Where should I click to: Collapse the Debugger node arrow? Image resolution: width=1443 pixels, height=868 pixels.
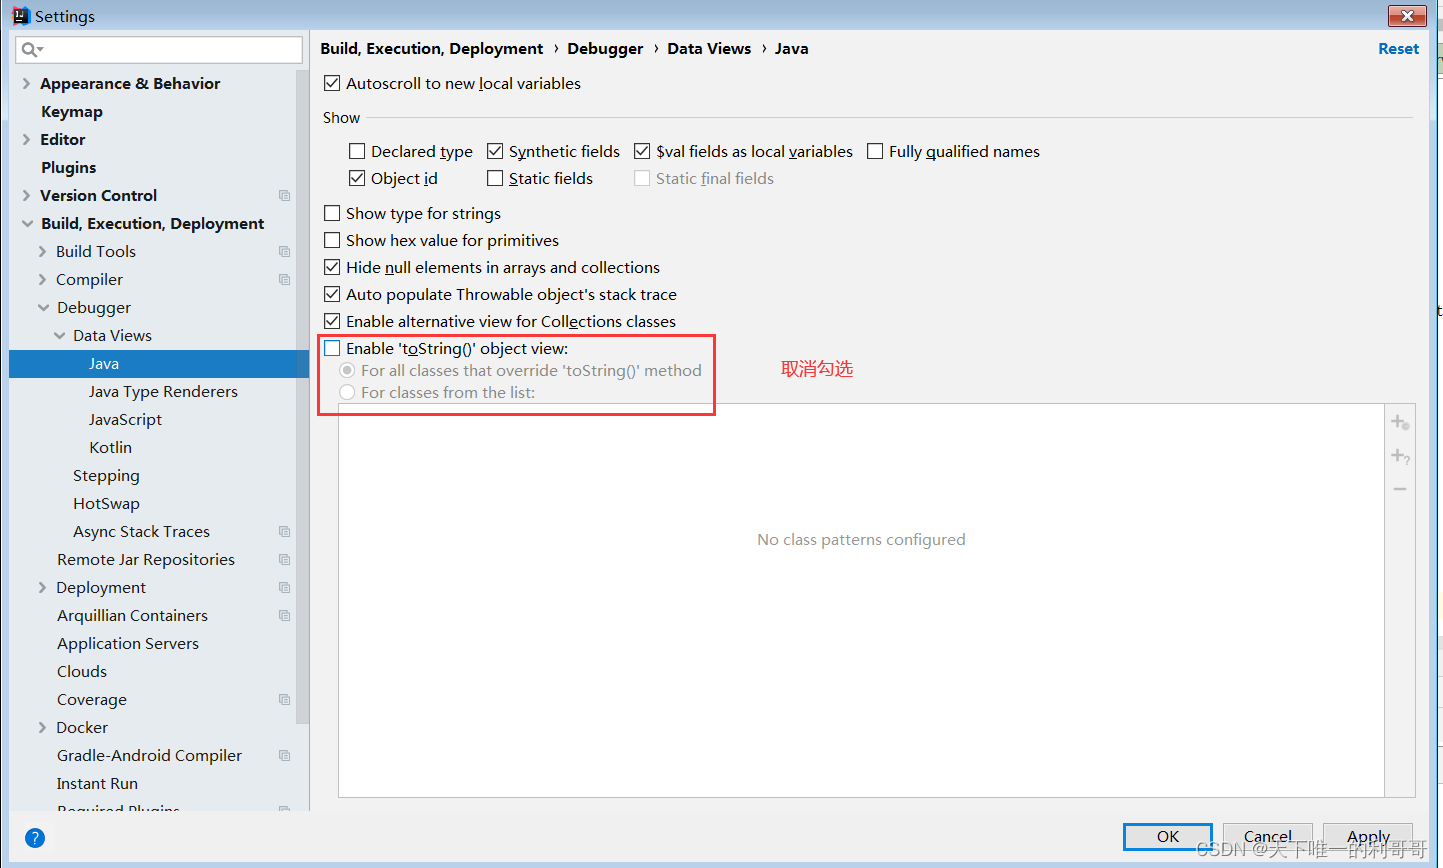pos(43,307)
